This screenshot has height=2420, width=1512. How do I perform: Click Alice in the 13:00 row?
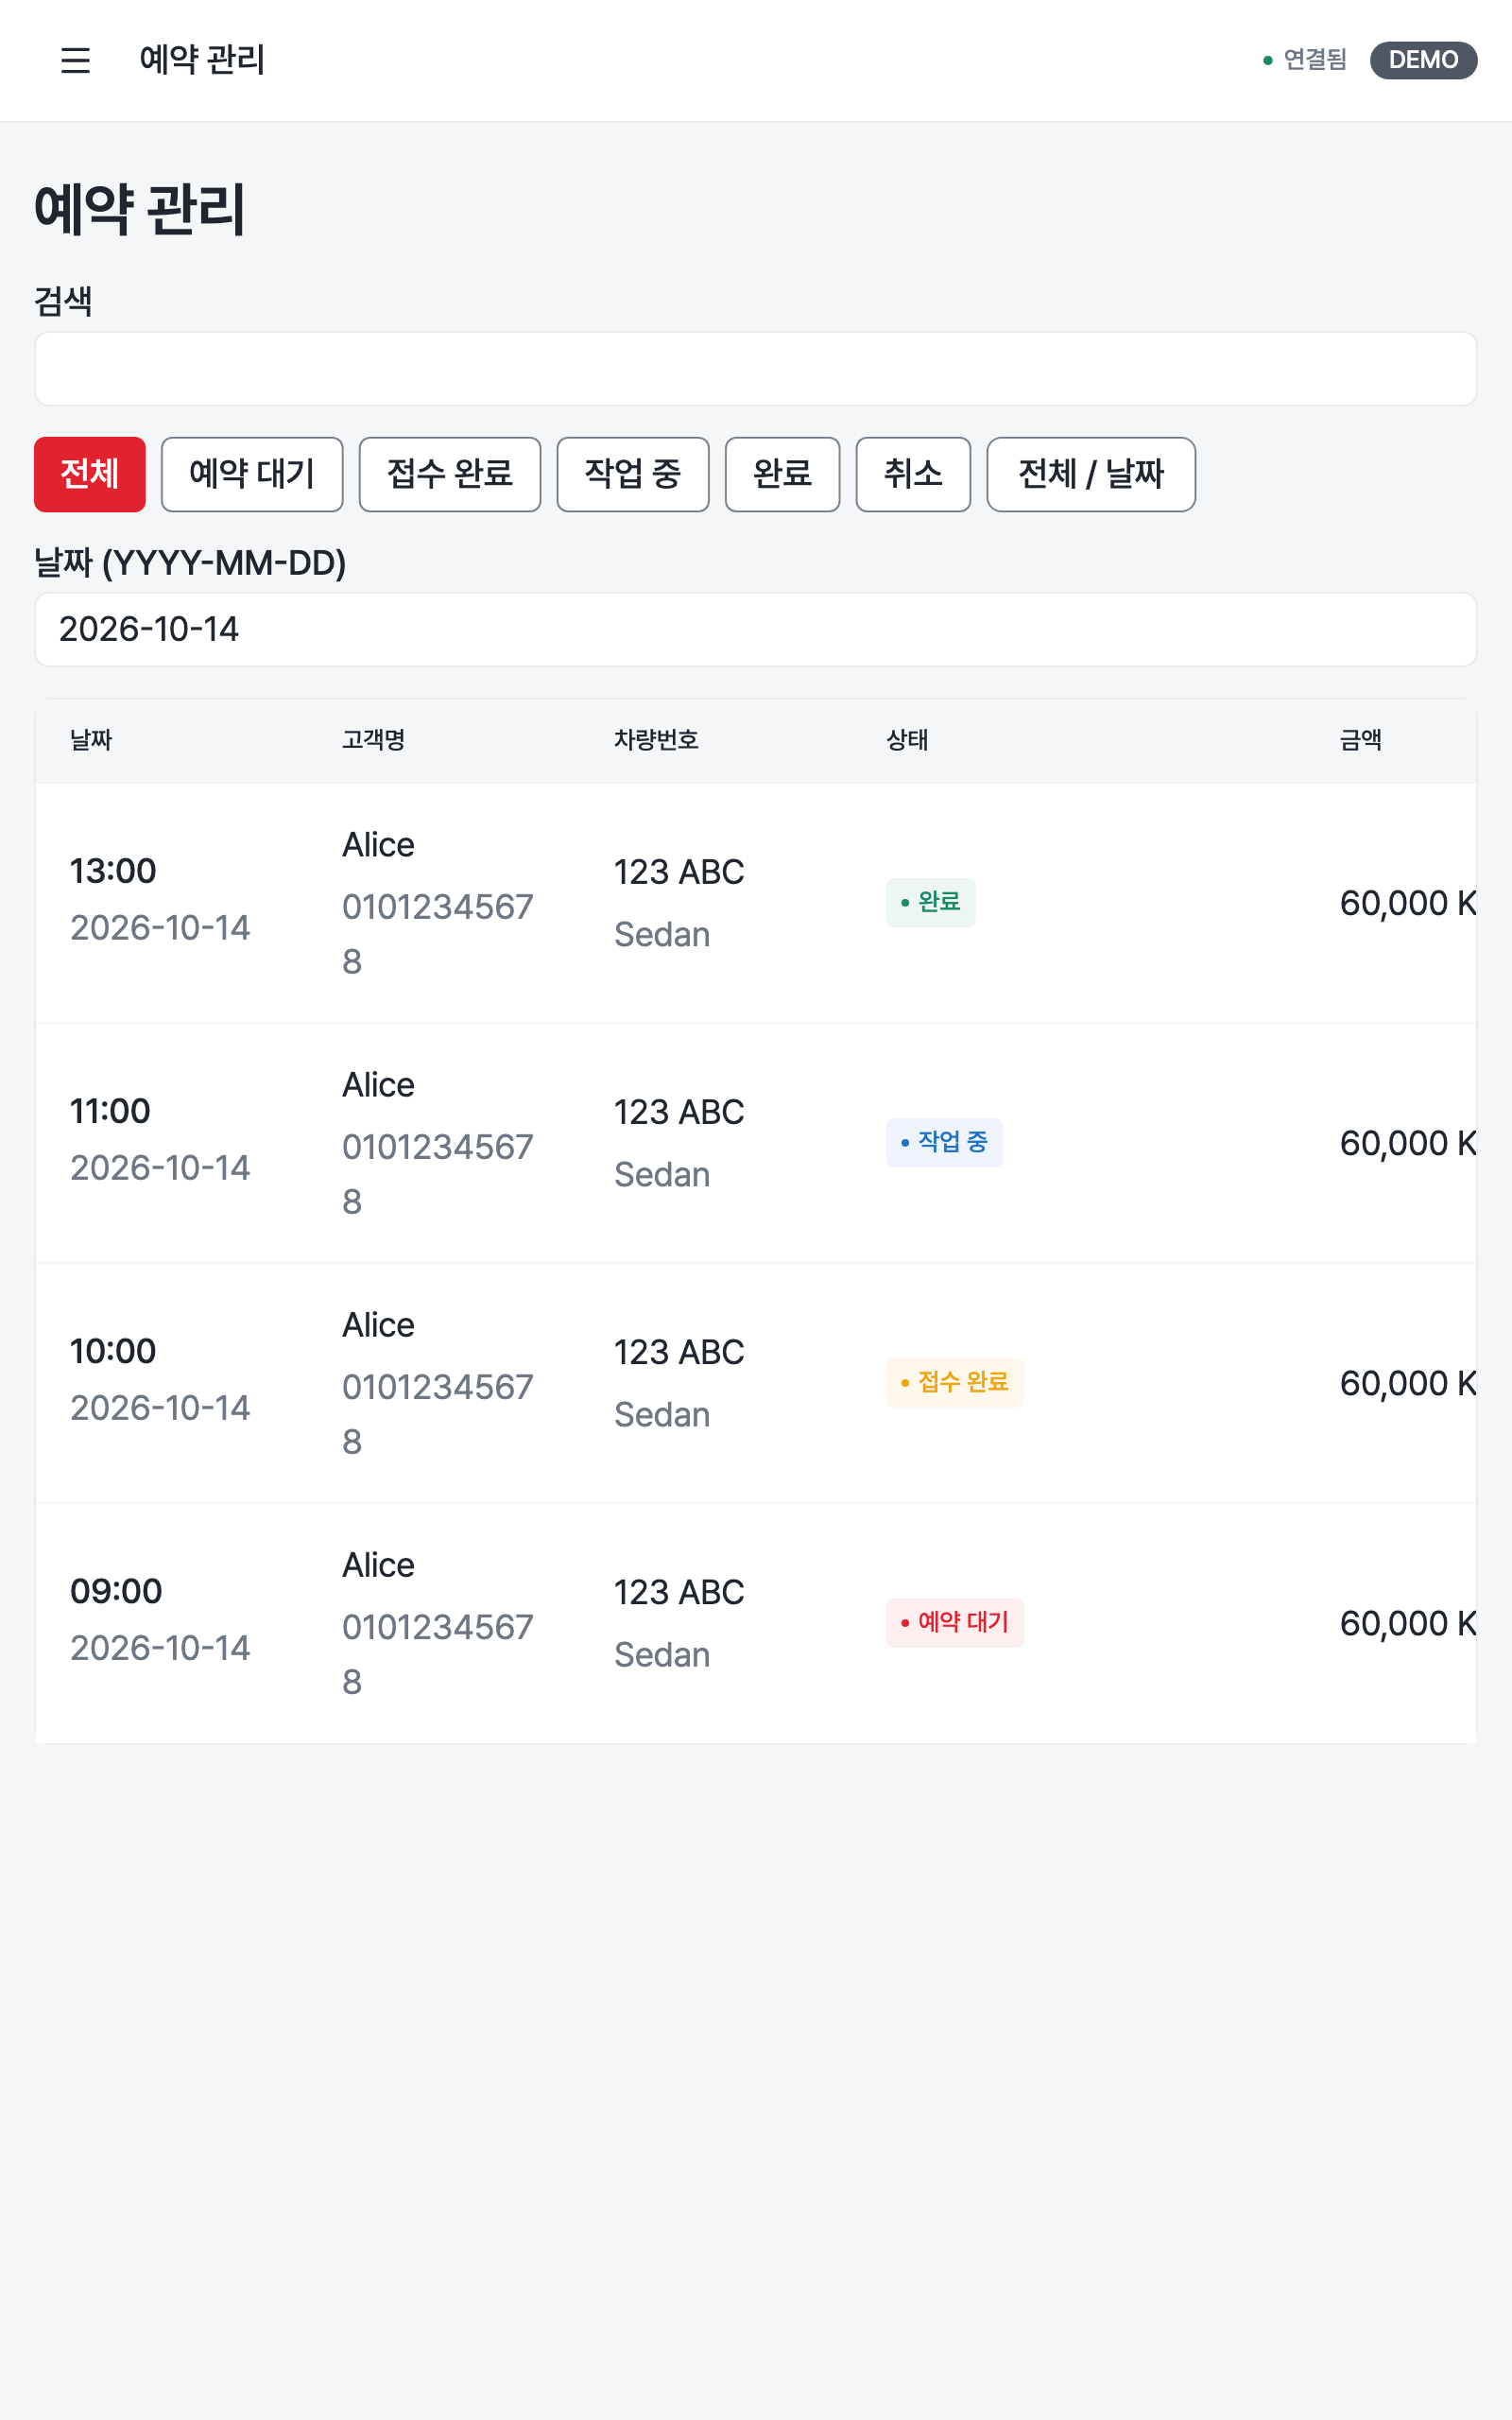coord(378,845)
